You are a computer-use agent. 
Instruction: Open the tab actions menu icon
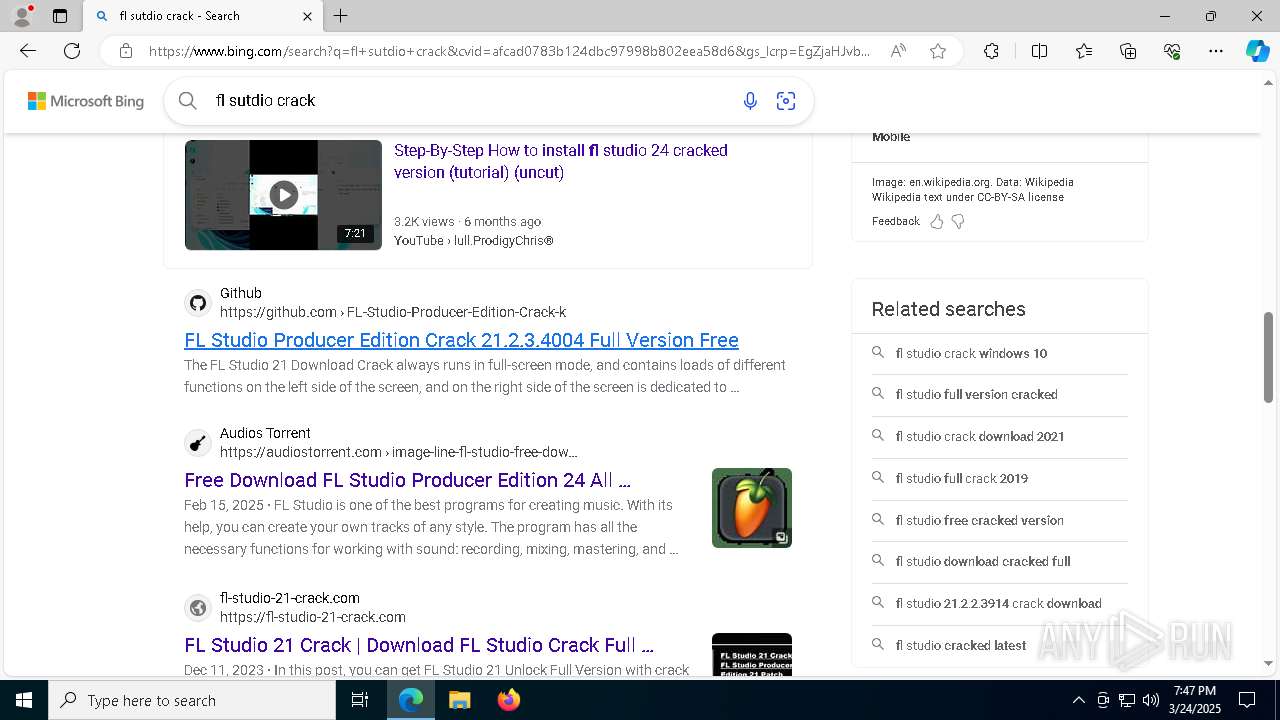point(60,16)
